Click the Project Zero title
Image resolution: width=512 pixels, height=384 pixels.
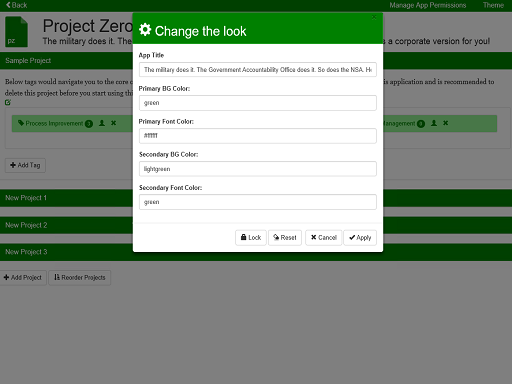(88, 26)
